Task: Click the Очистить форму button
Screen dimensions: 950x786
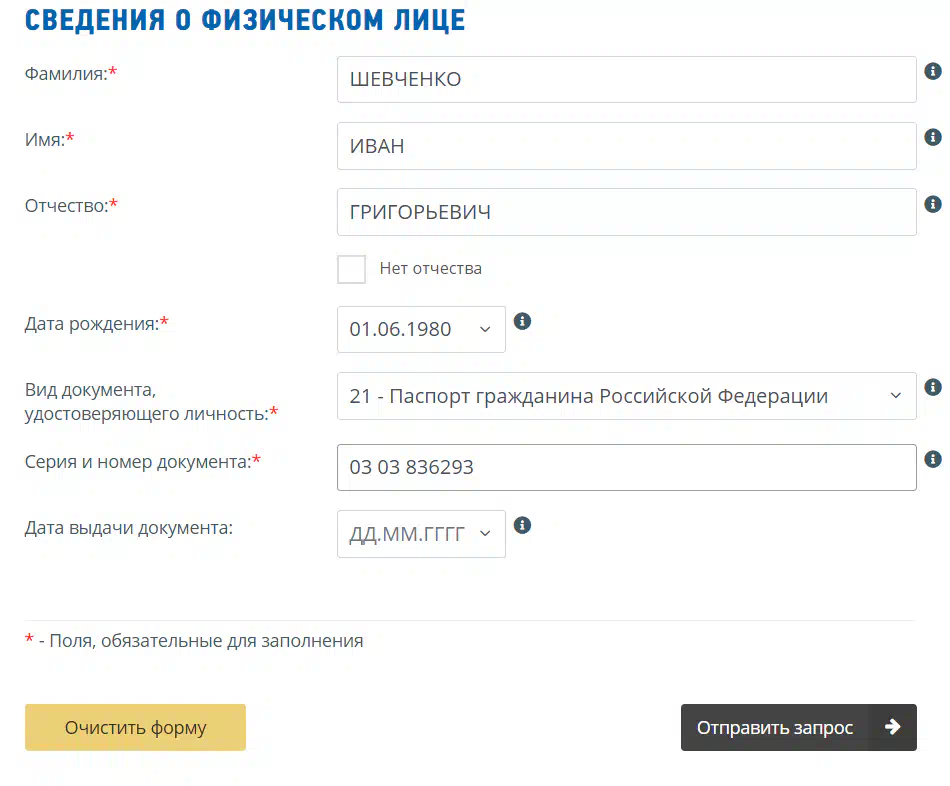Action: [x=135, y=727]
